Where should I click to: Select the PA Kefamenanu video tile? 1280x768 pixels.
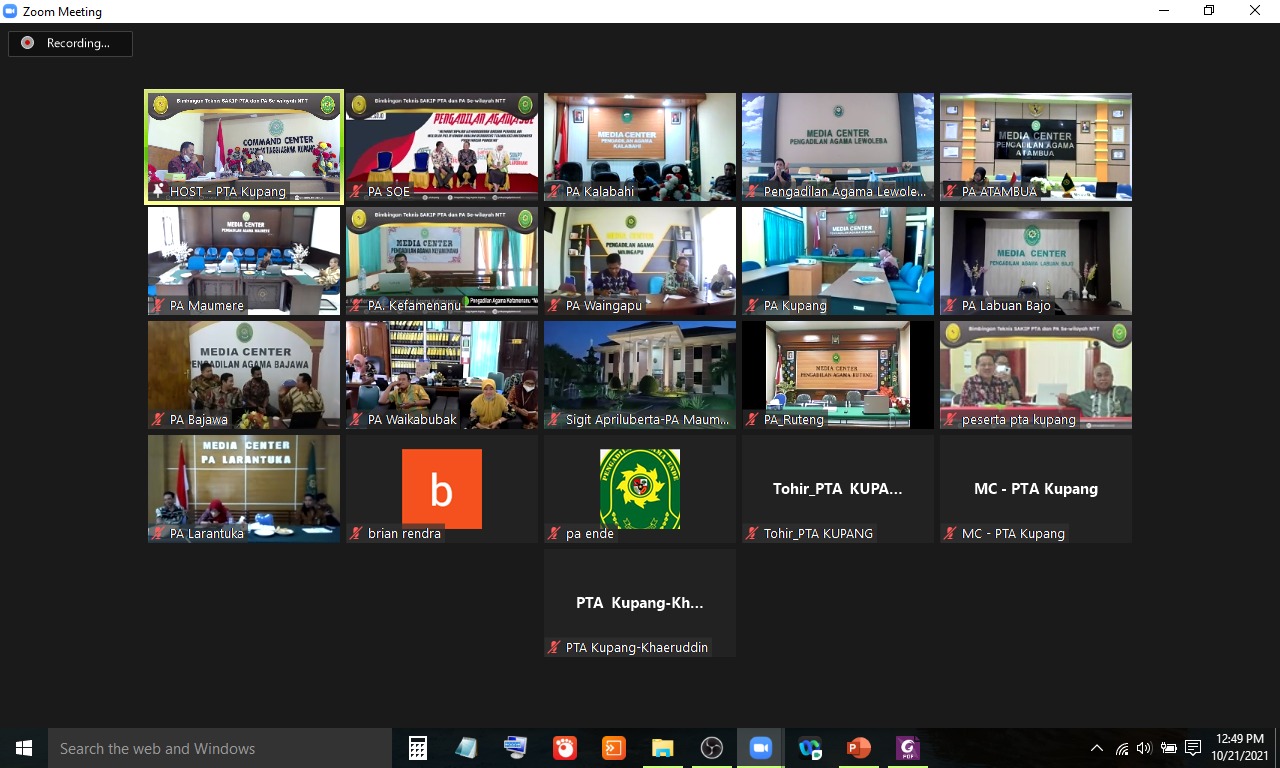[x=442, y=261]
